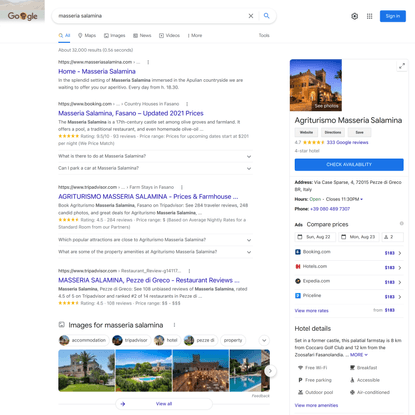
Task: Expand the knowledge panel with arrows icon
Action: [402, 66]
